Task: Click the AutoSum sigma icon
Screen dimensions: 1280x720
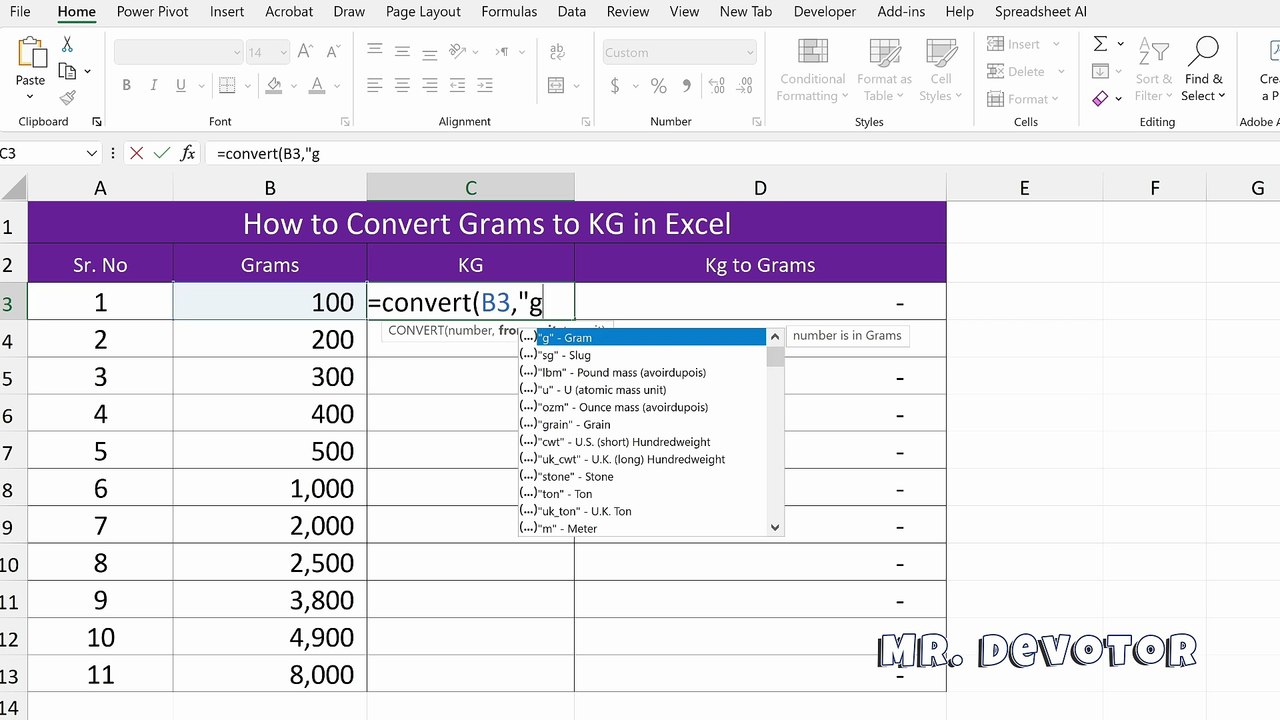Action: coord(1100,44)
